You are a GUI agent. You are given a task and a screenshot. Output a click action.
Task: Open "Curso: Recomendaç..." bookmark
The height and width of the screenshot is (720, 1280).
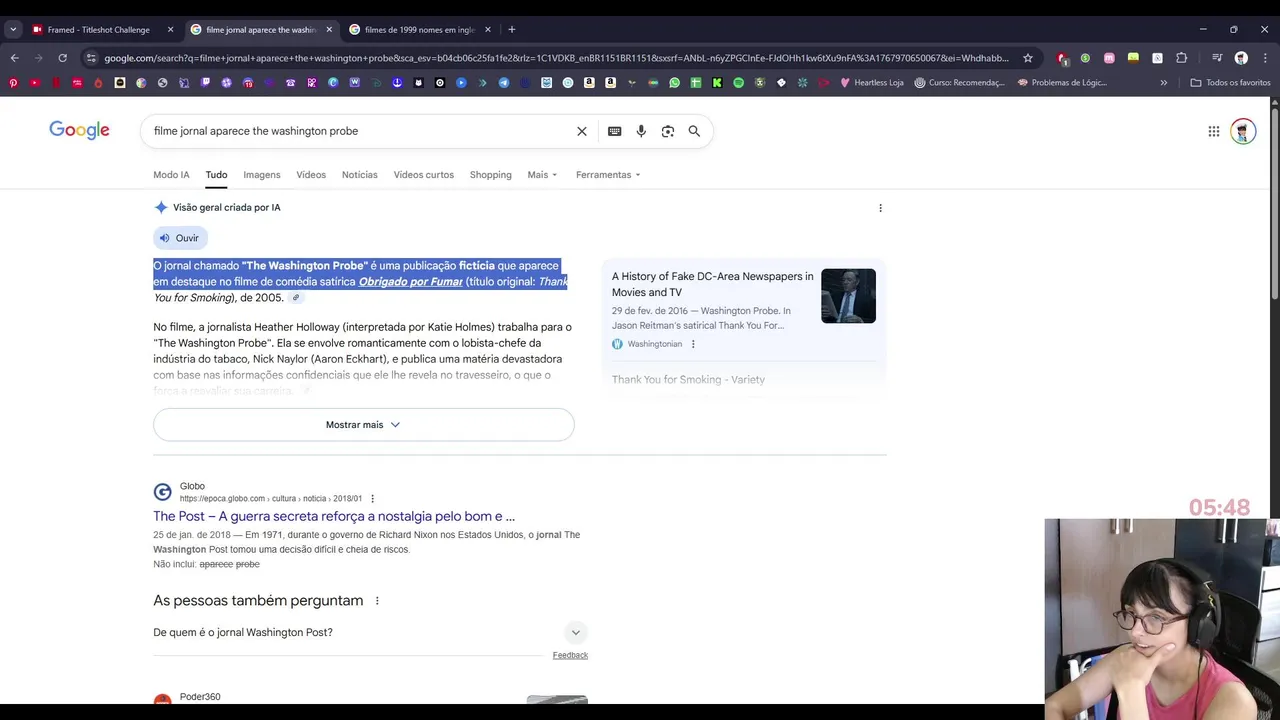coord(960,83)
